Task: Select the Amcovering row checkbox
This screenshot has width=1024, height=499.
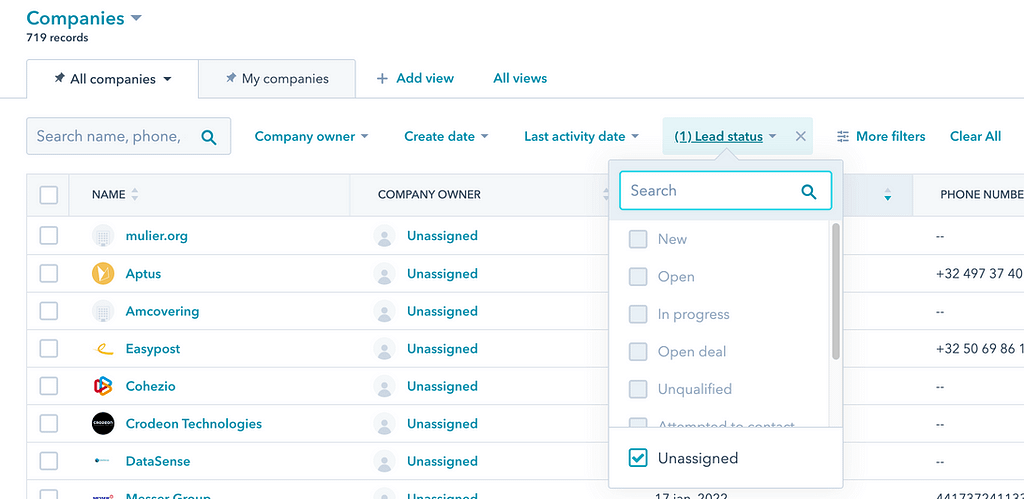Action: [x=48, y=311]
